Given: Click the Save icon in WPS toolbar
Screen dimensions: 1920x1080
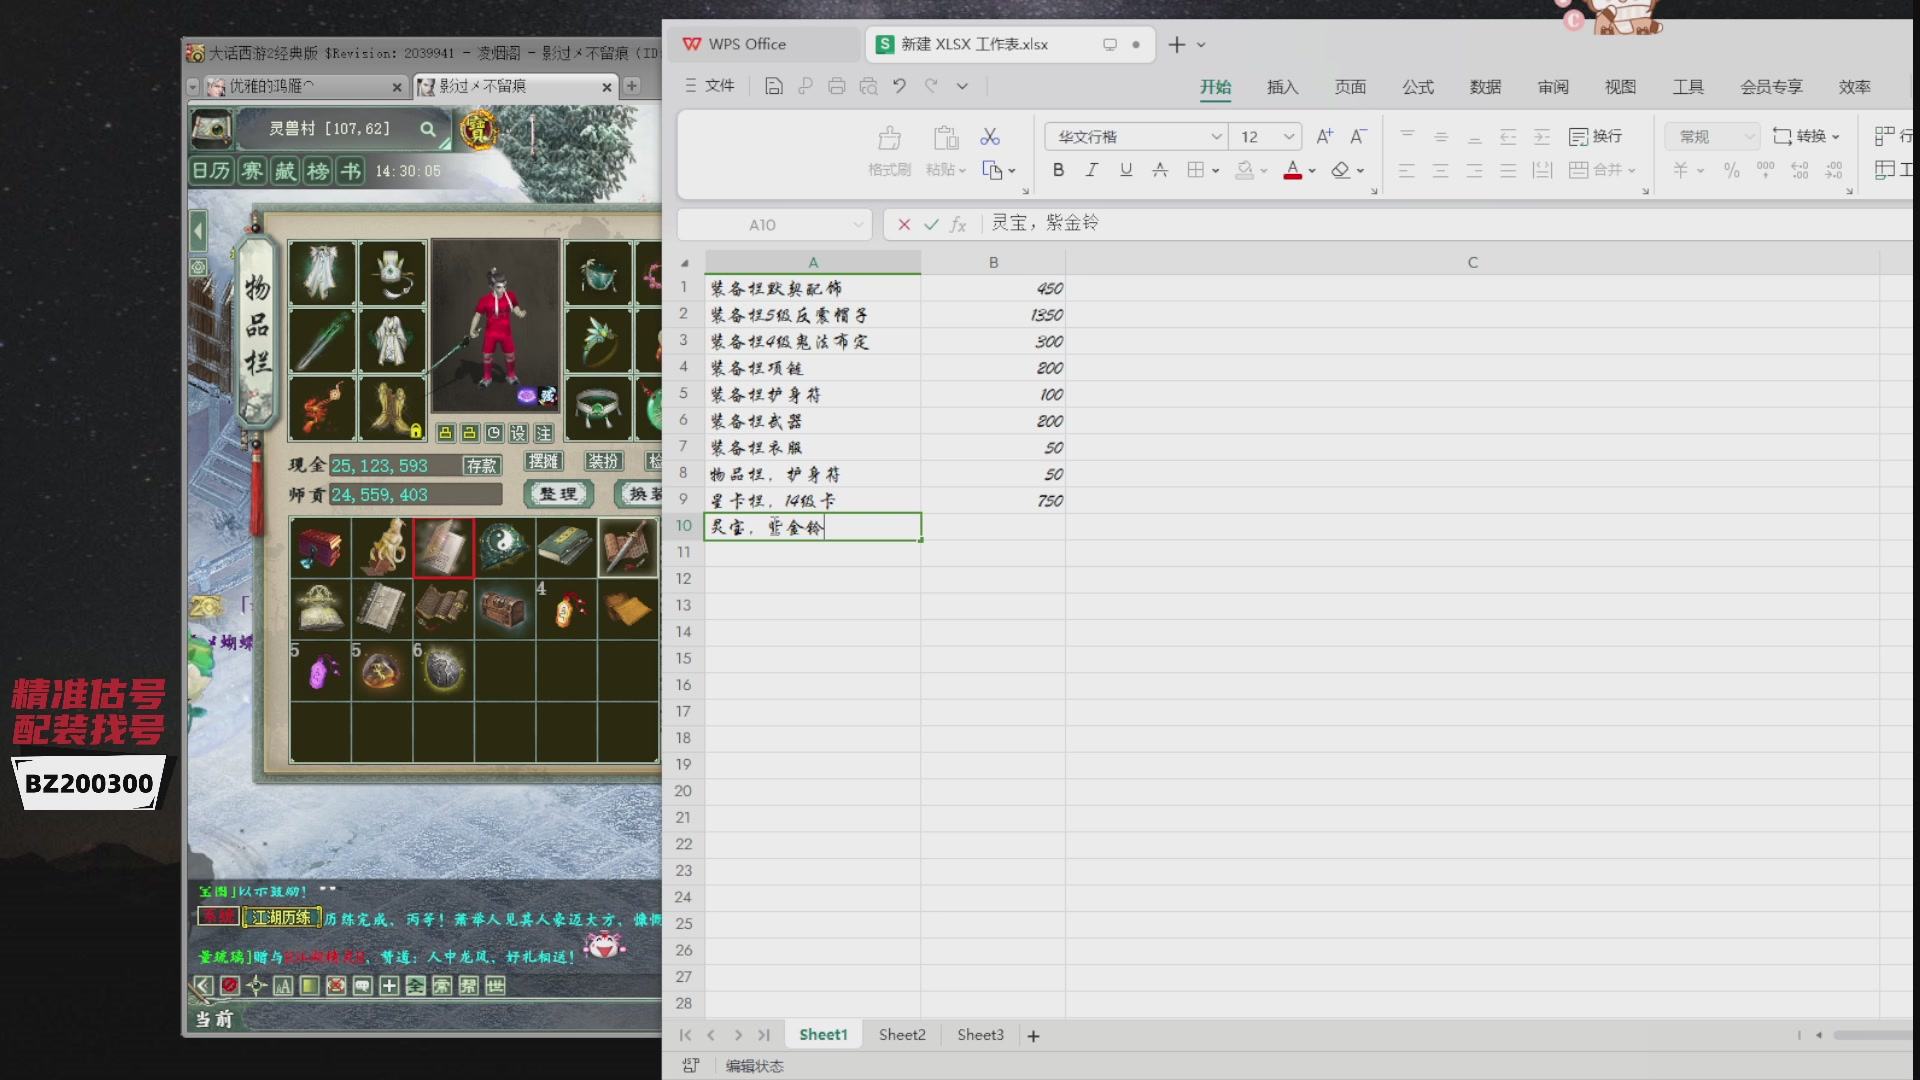Looking at the screenshot, I should (773, 87).
